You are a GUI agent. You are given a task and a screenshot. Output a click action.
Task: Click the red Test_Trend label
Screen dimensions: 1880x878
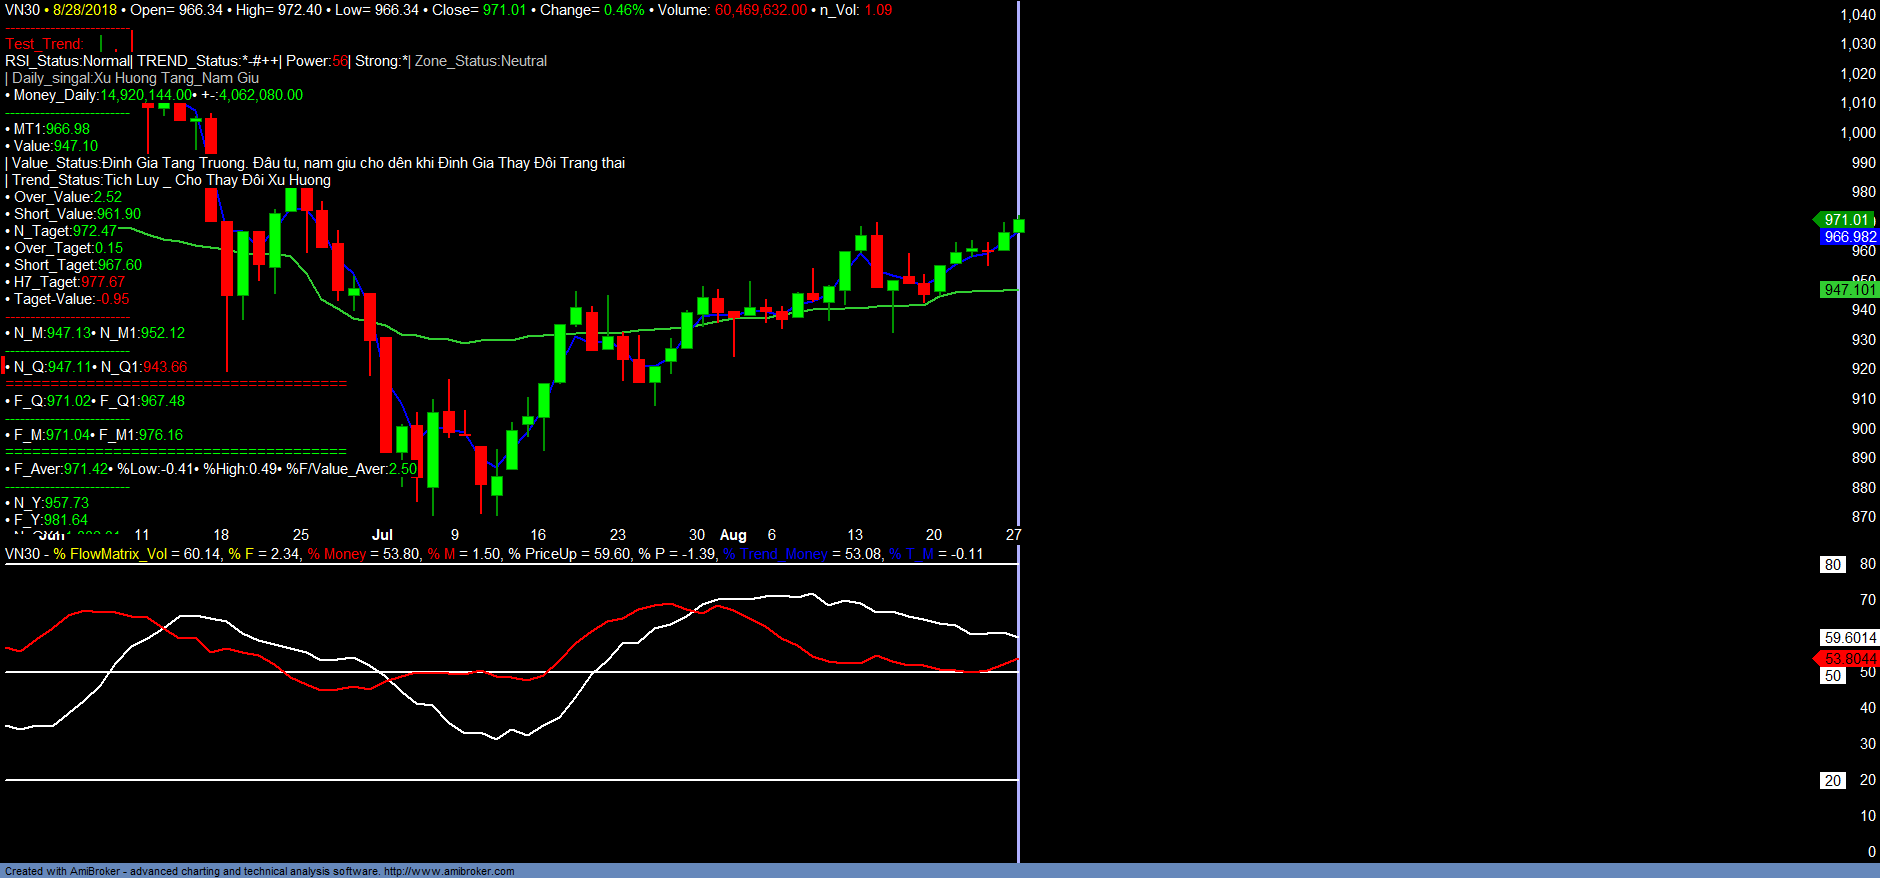pos(45,44)
